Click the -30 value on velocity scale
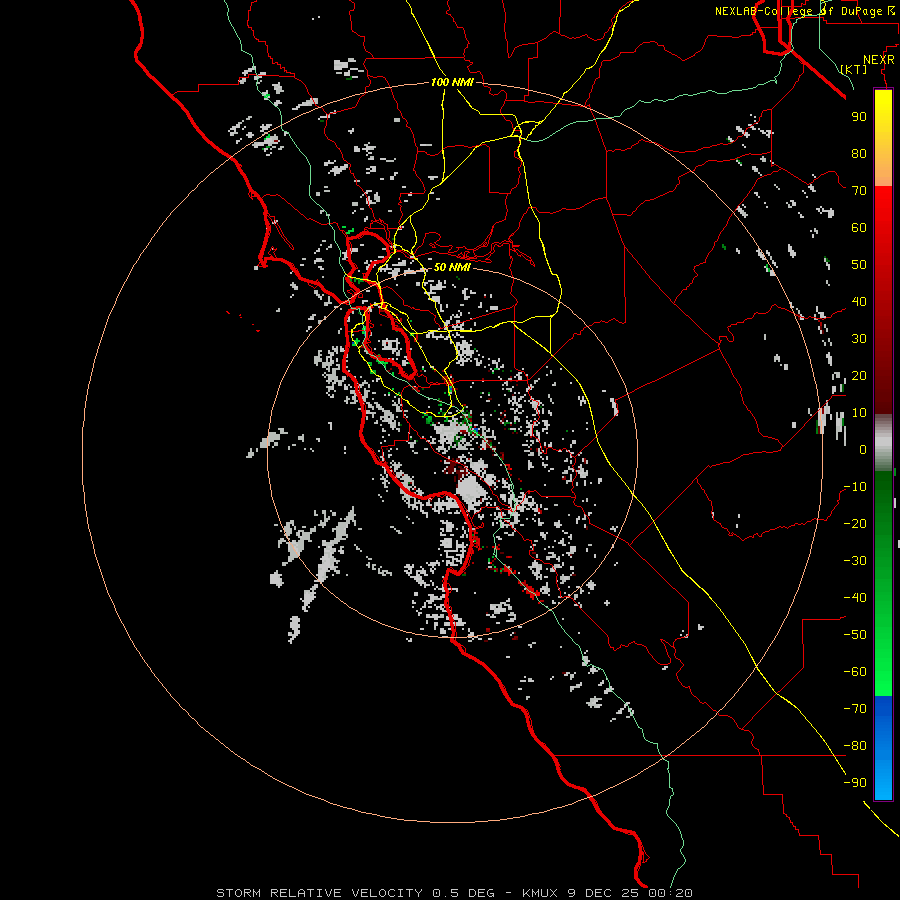This screenshot has height=900, width=900. click(855, 561)
